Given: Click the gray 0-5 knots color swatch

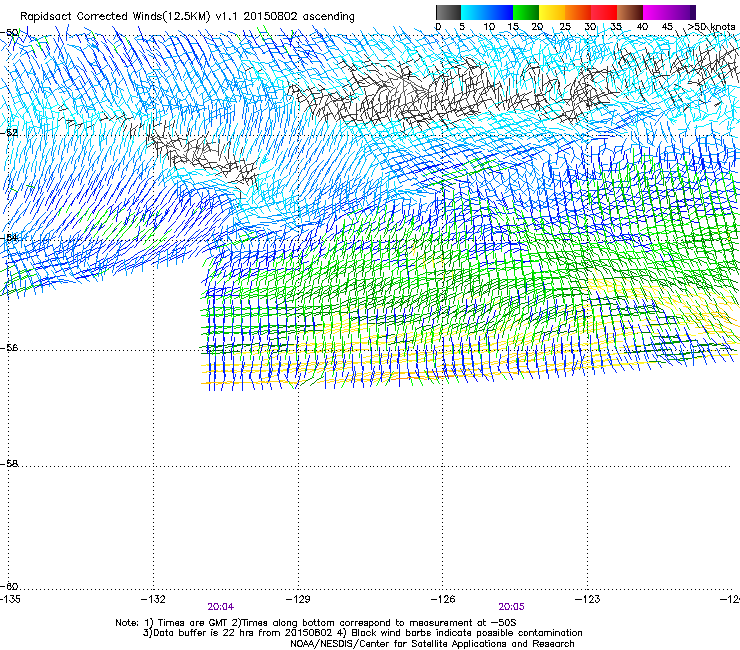Looking at the screenshot, I should pyautogui.click(x=448, y=12).
